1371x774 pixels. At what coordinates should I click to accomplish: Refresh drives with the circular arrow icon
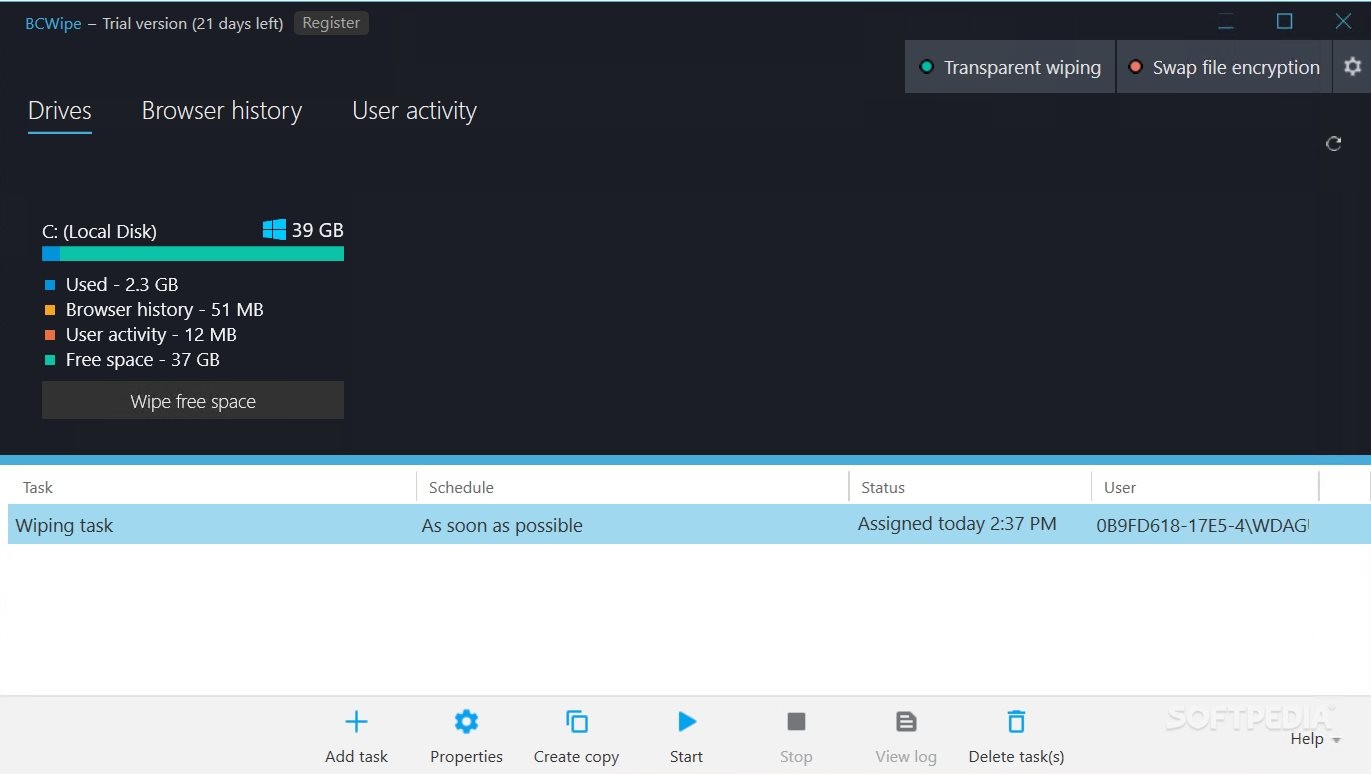click(1333, 144)
